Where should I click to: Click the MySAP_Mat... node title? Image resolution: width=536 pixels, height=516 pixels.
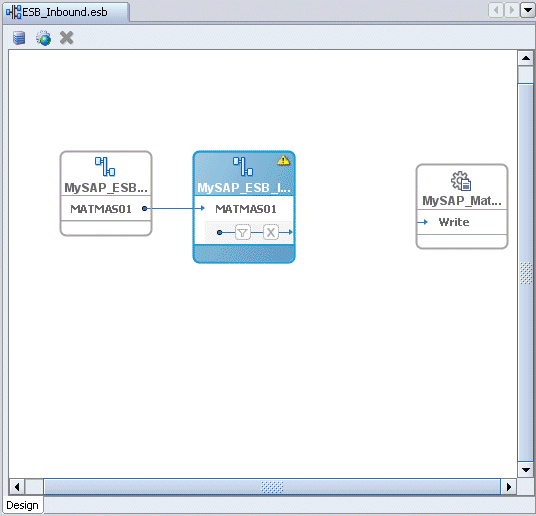[x=462, y=201]
